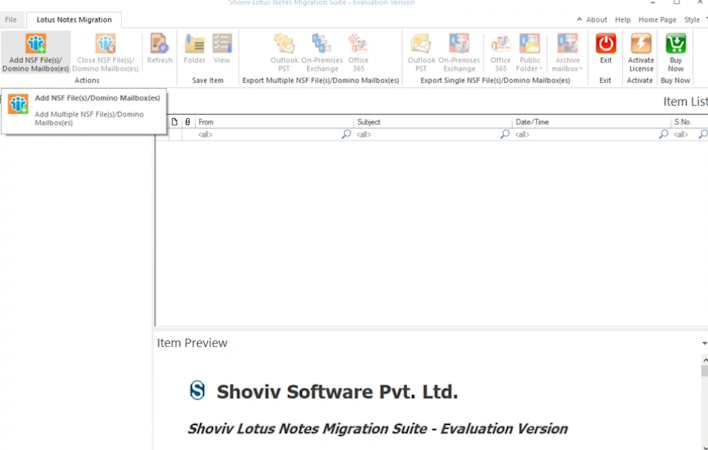Click the Shoviv Software logo in preview

pyautogui.click(x=197, y=391)
